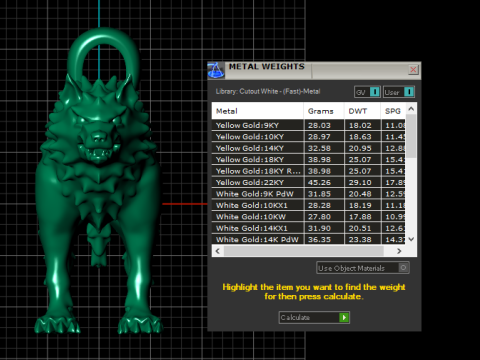Select the White Gold:14KX1 row
This screenshot has width=480, height=360.
coord(308,228)
